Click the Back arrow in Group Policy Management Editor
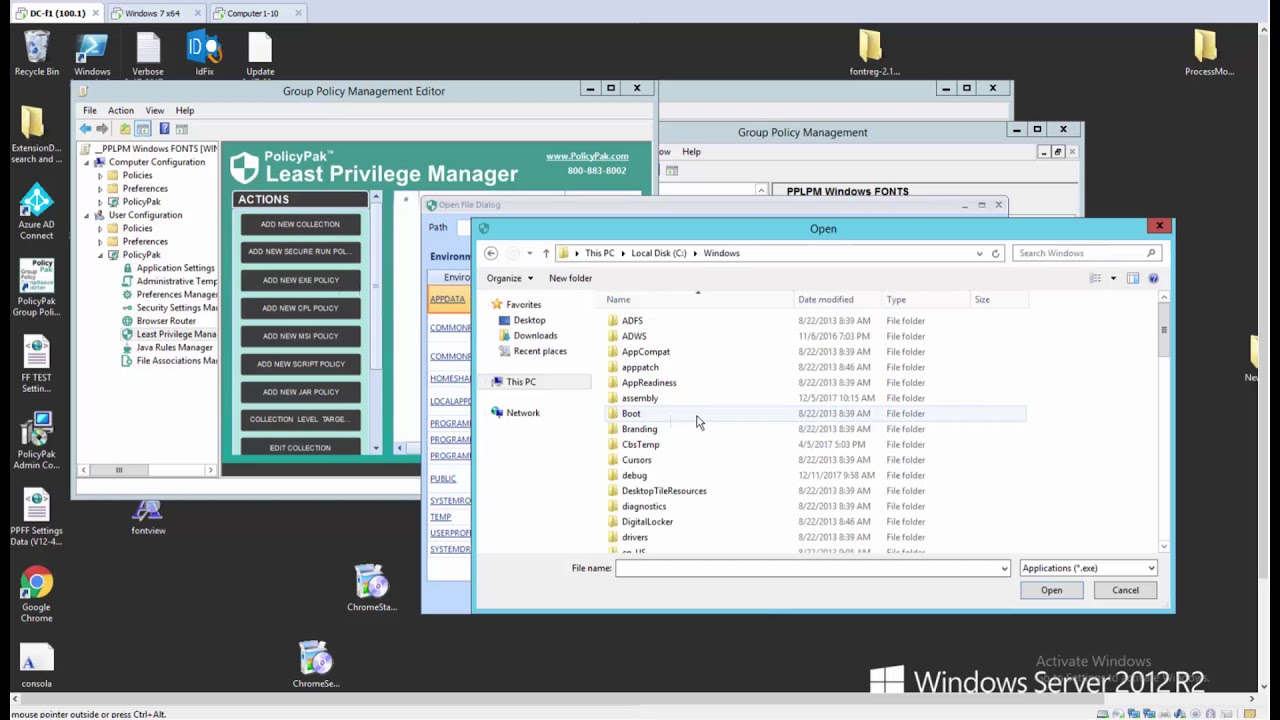The width and height of the screenshot is (1280, 720). [x=86, y=129]
